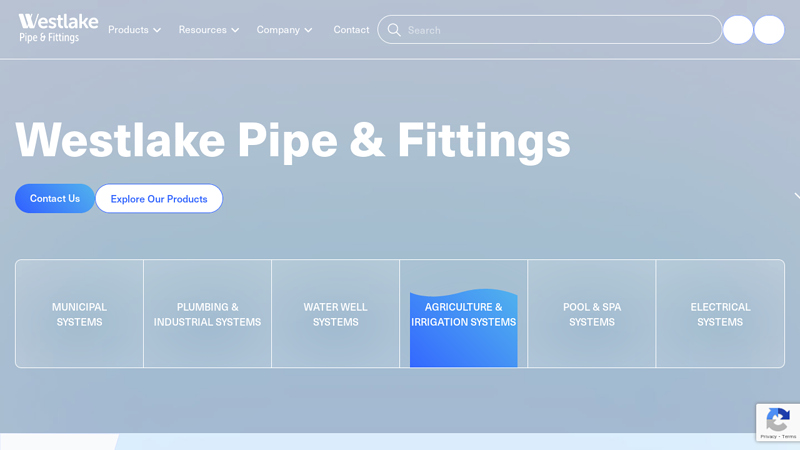Click the reCAPTCHA Privacy link
This screenshot has width=800, height=450.
click(x=768, y=437)
